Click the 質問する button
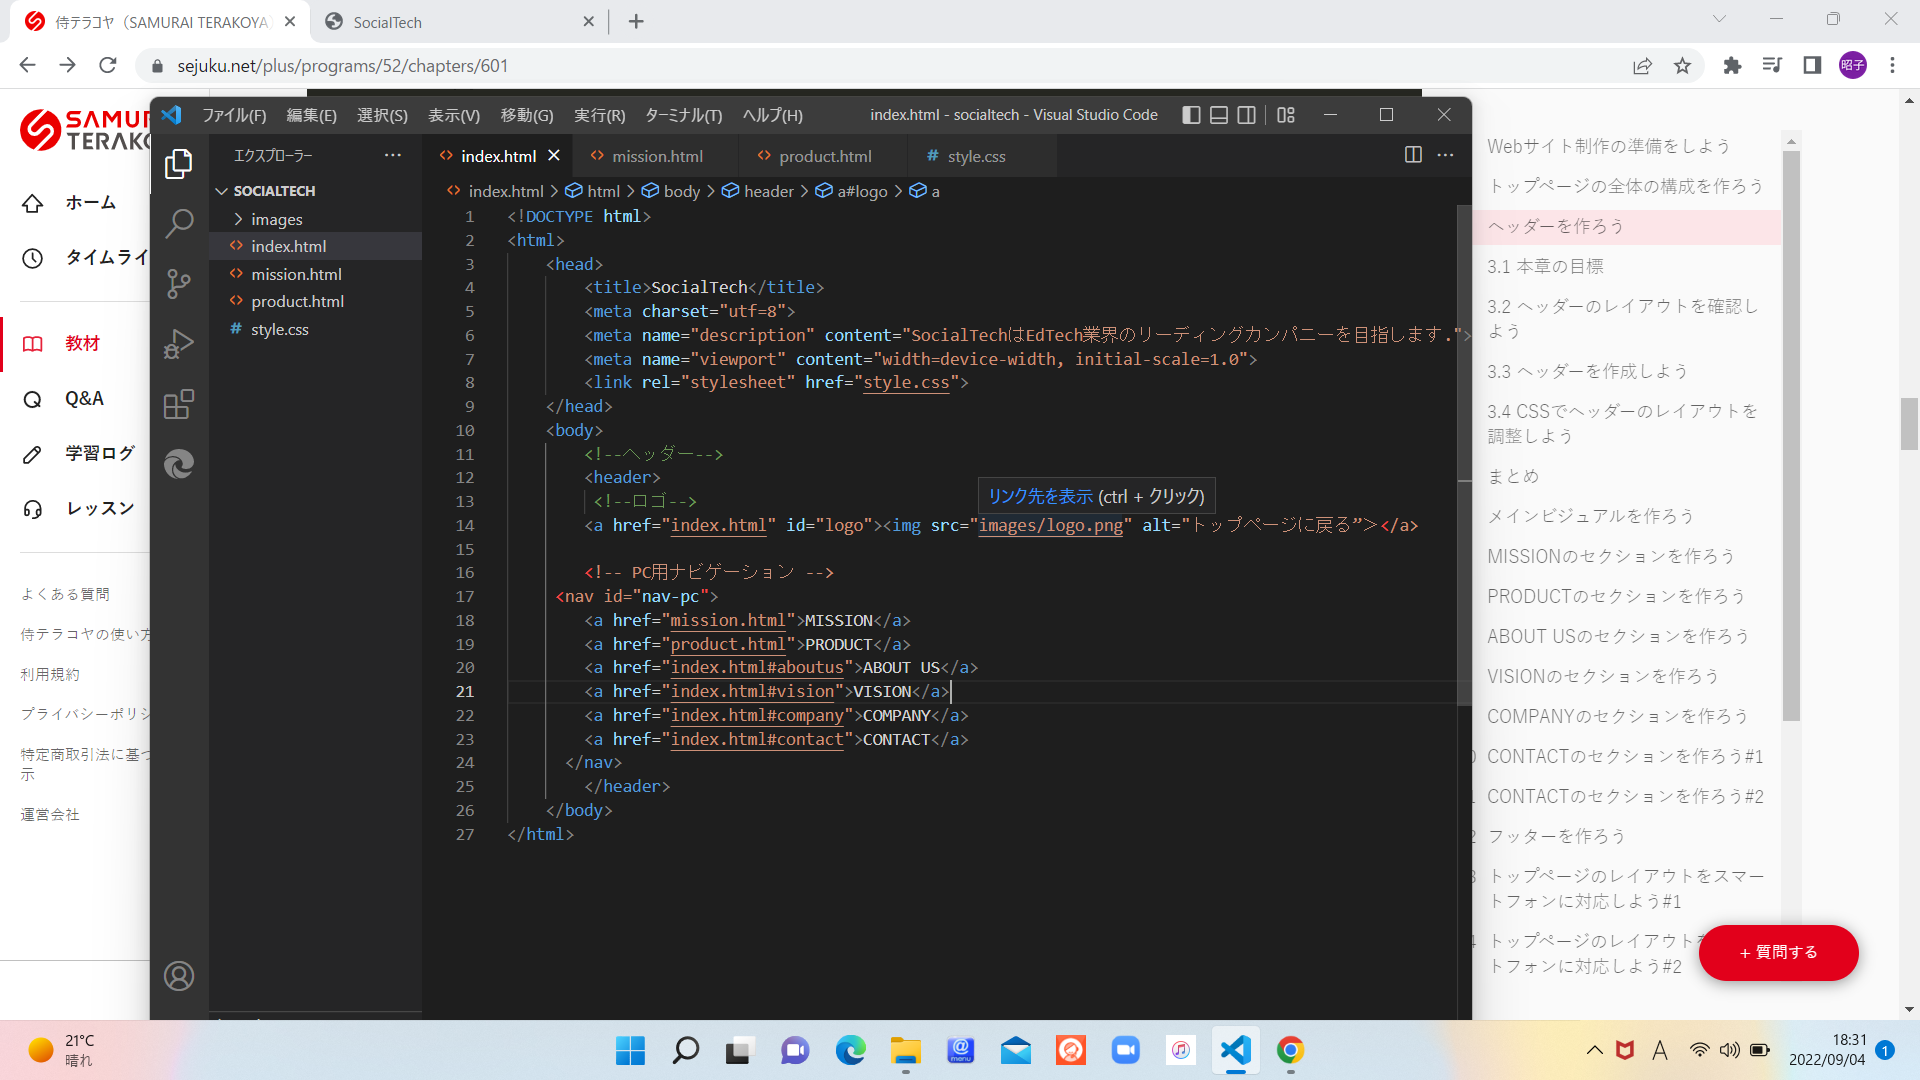This screenshot has width=1920, height=1080. [1778, 952]
